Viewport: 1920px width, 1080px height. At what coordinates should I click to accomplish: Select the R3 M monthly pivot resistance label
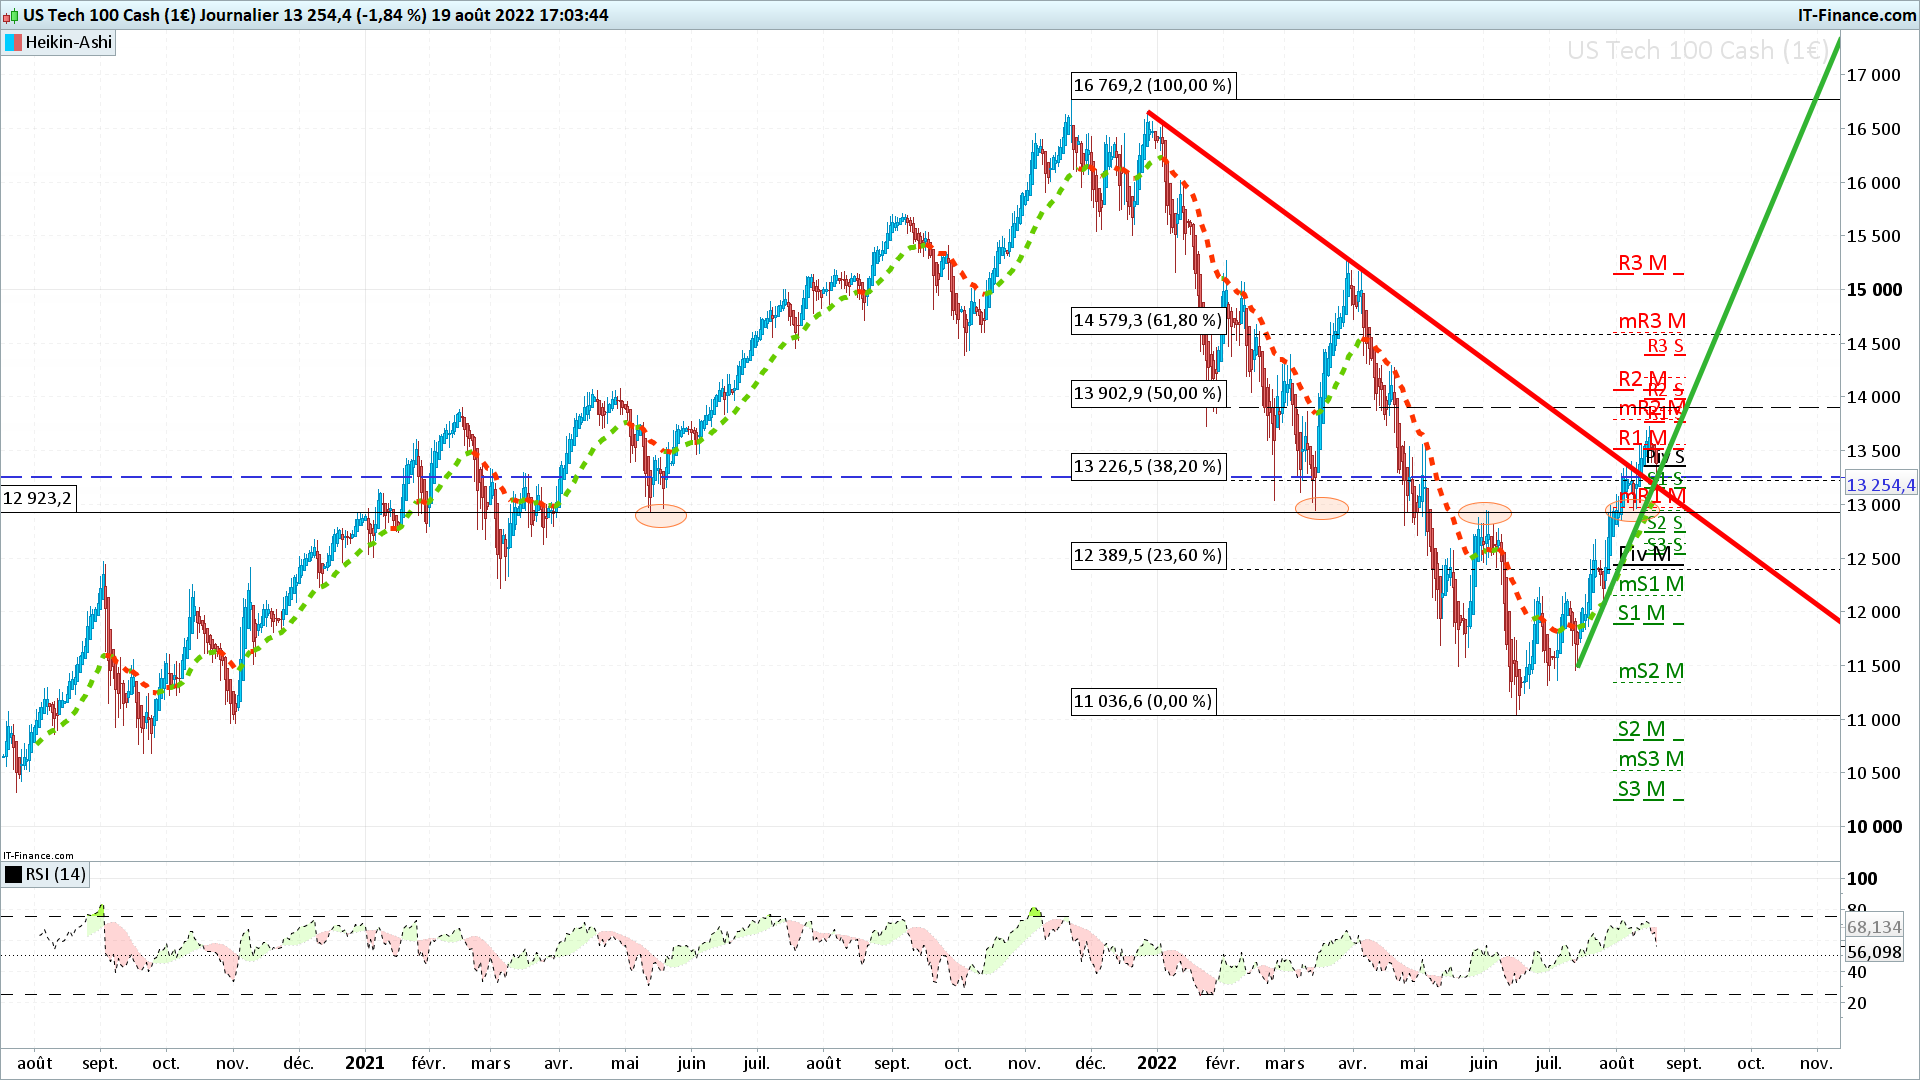coord(1642,264)
